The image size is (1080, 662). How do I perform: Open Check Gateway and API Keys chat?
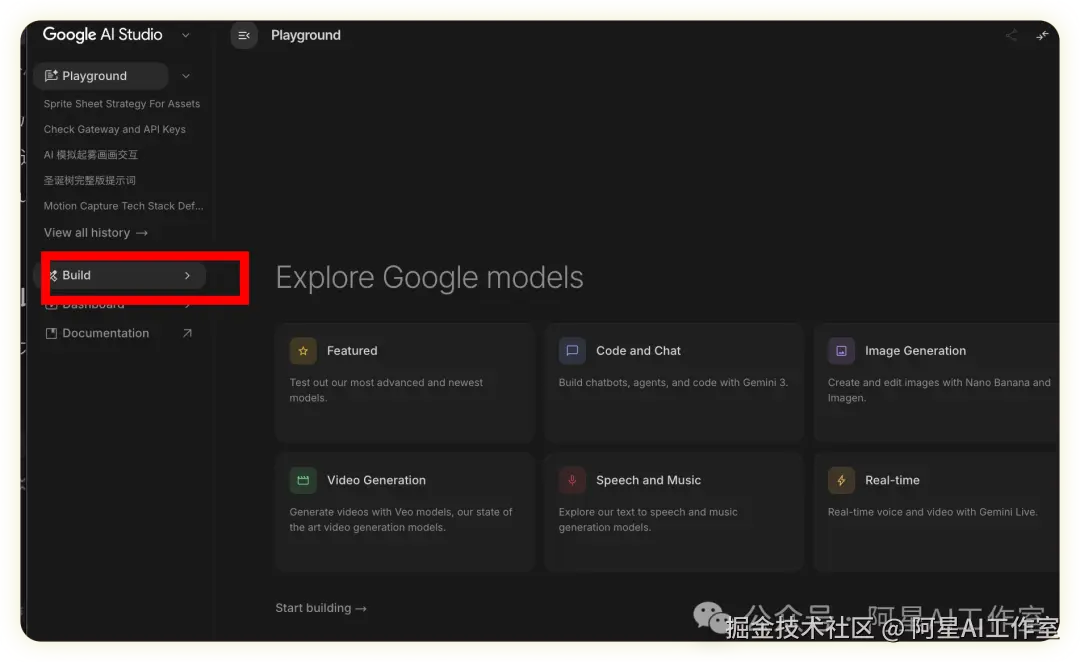[x=114, y=129]
